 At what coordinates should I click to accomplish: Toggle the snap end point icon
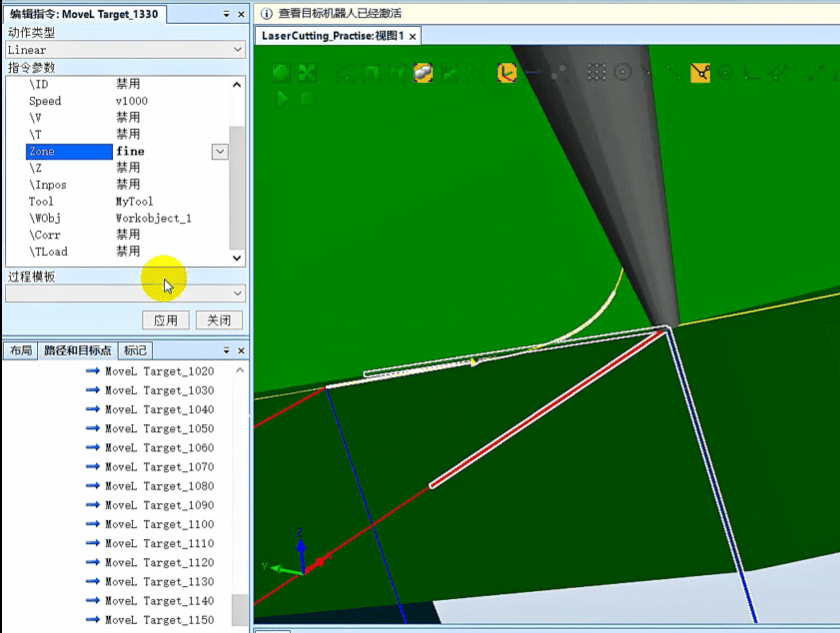coord(700,72)
